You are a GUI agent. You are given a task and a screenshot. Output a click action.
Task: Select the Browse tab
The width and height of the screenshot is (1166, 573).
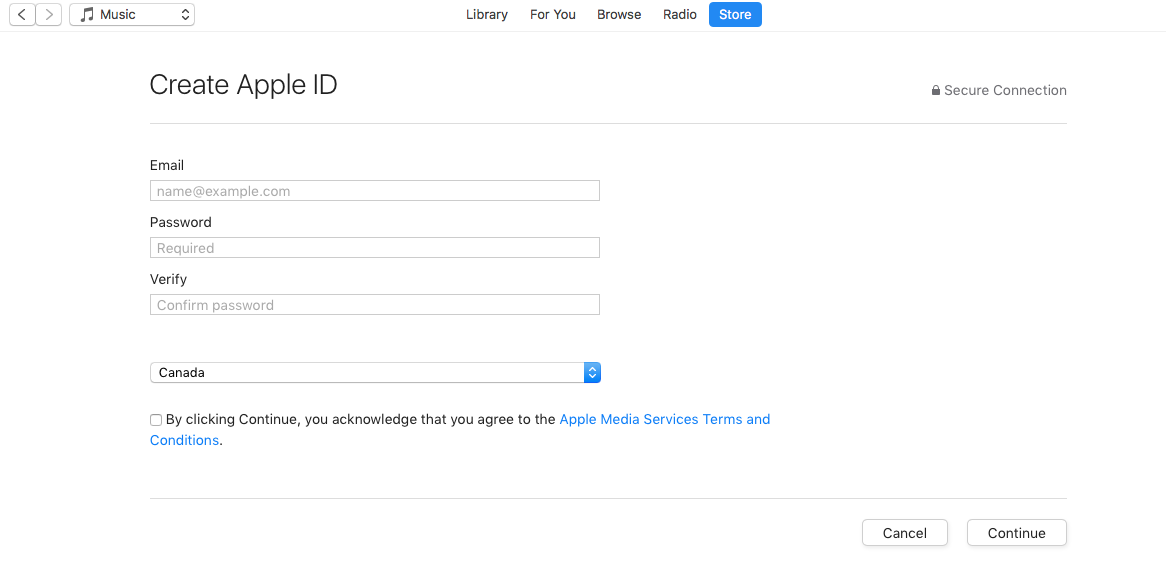click(x=619, y=14)
